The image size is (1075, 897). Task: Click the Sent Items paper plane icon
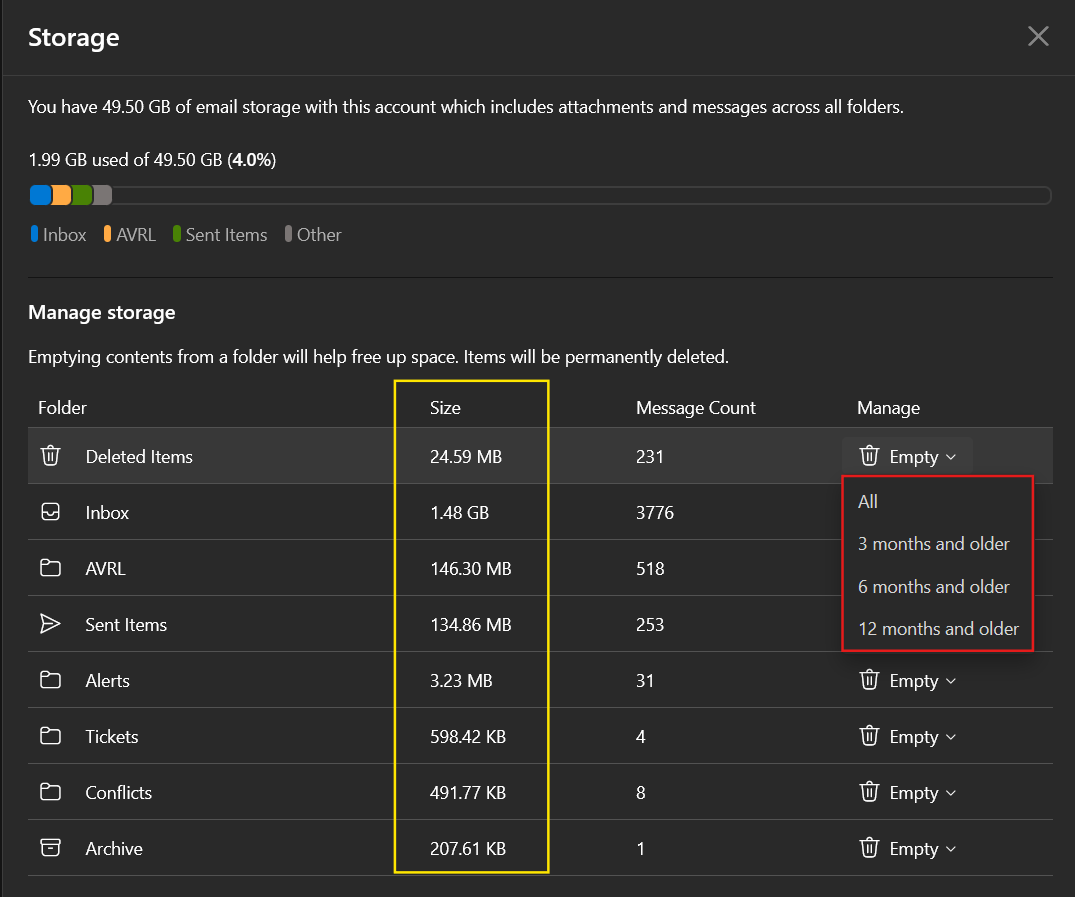[50, 624]
